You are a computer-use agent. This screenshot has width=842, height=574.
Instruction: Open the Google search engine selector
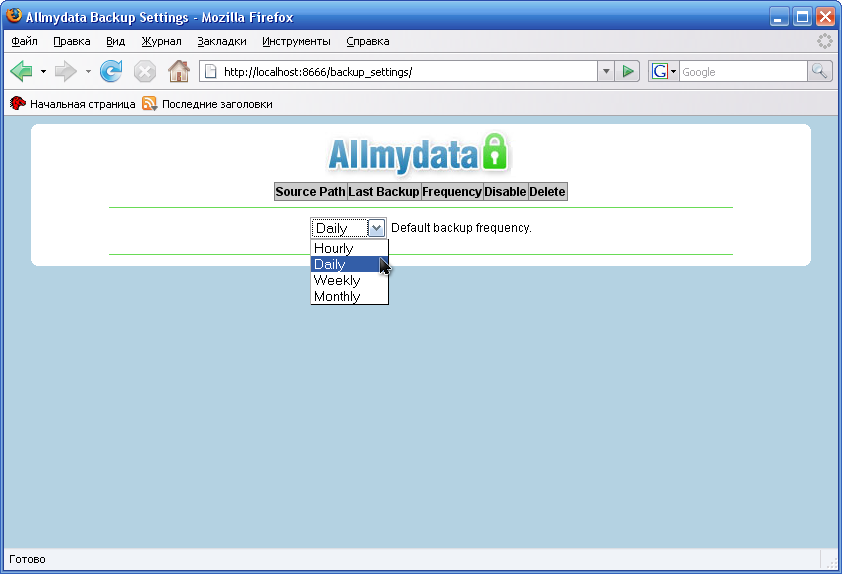click(664, 71)
